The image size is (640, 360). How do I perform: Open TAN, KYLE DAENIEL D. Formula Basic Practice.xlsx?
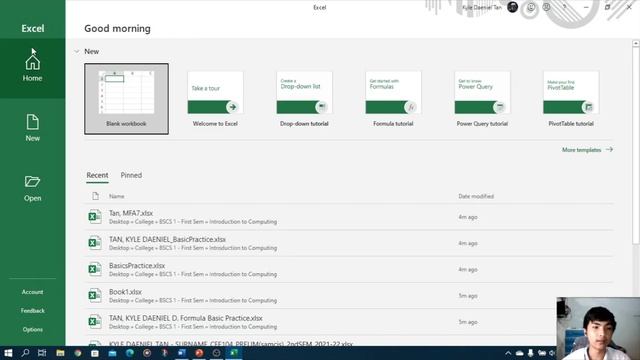349,322
